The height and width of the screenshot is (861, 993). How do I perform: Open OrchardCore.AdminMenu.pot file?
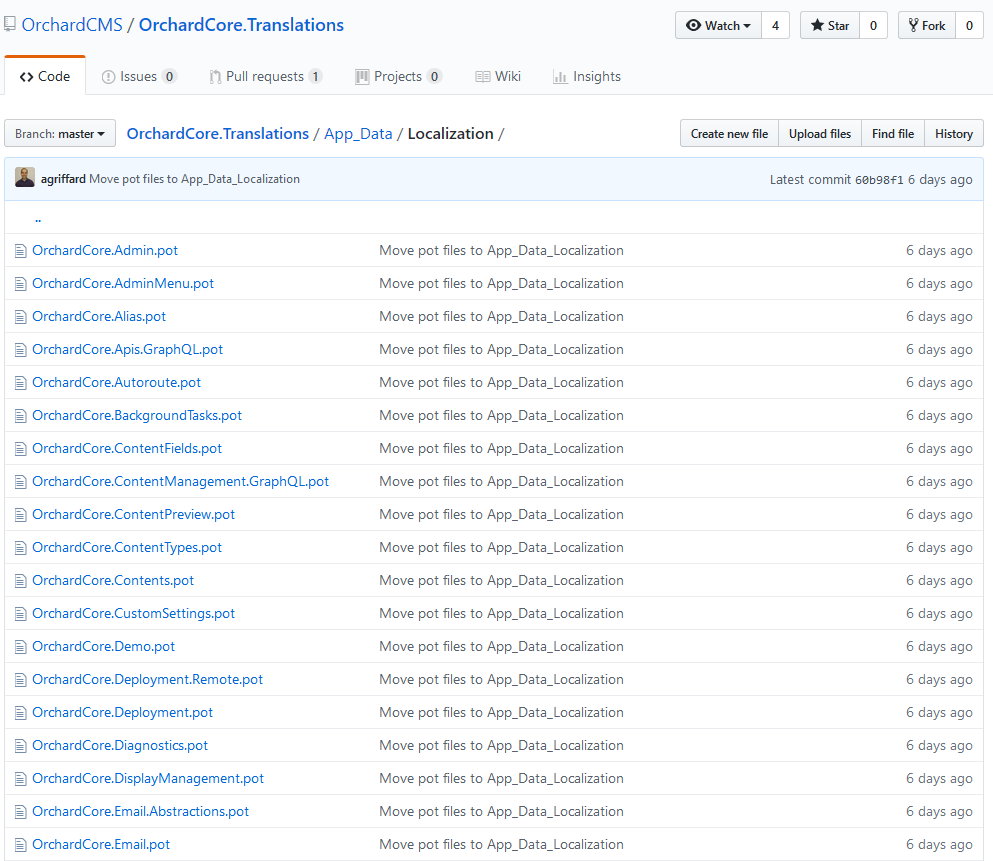point(123,284)
